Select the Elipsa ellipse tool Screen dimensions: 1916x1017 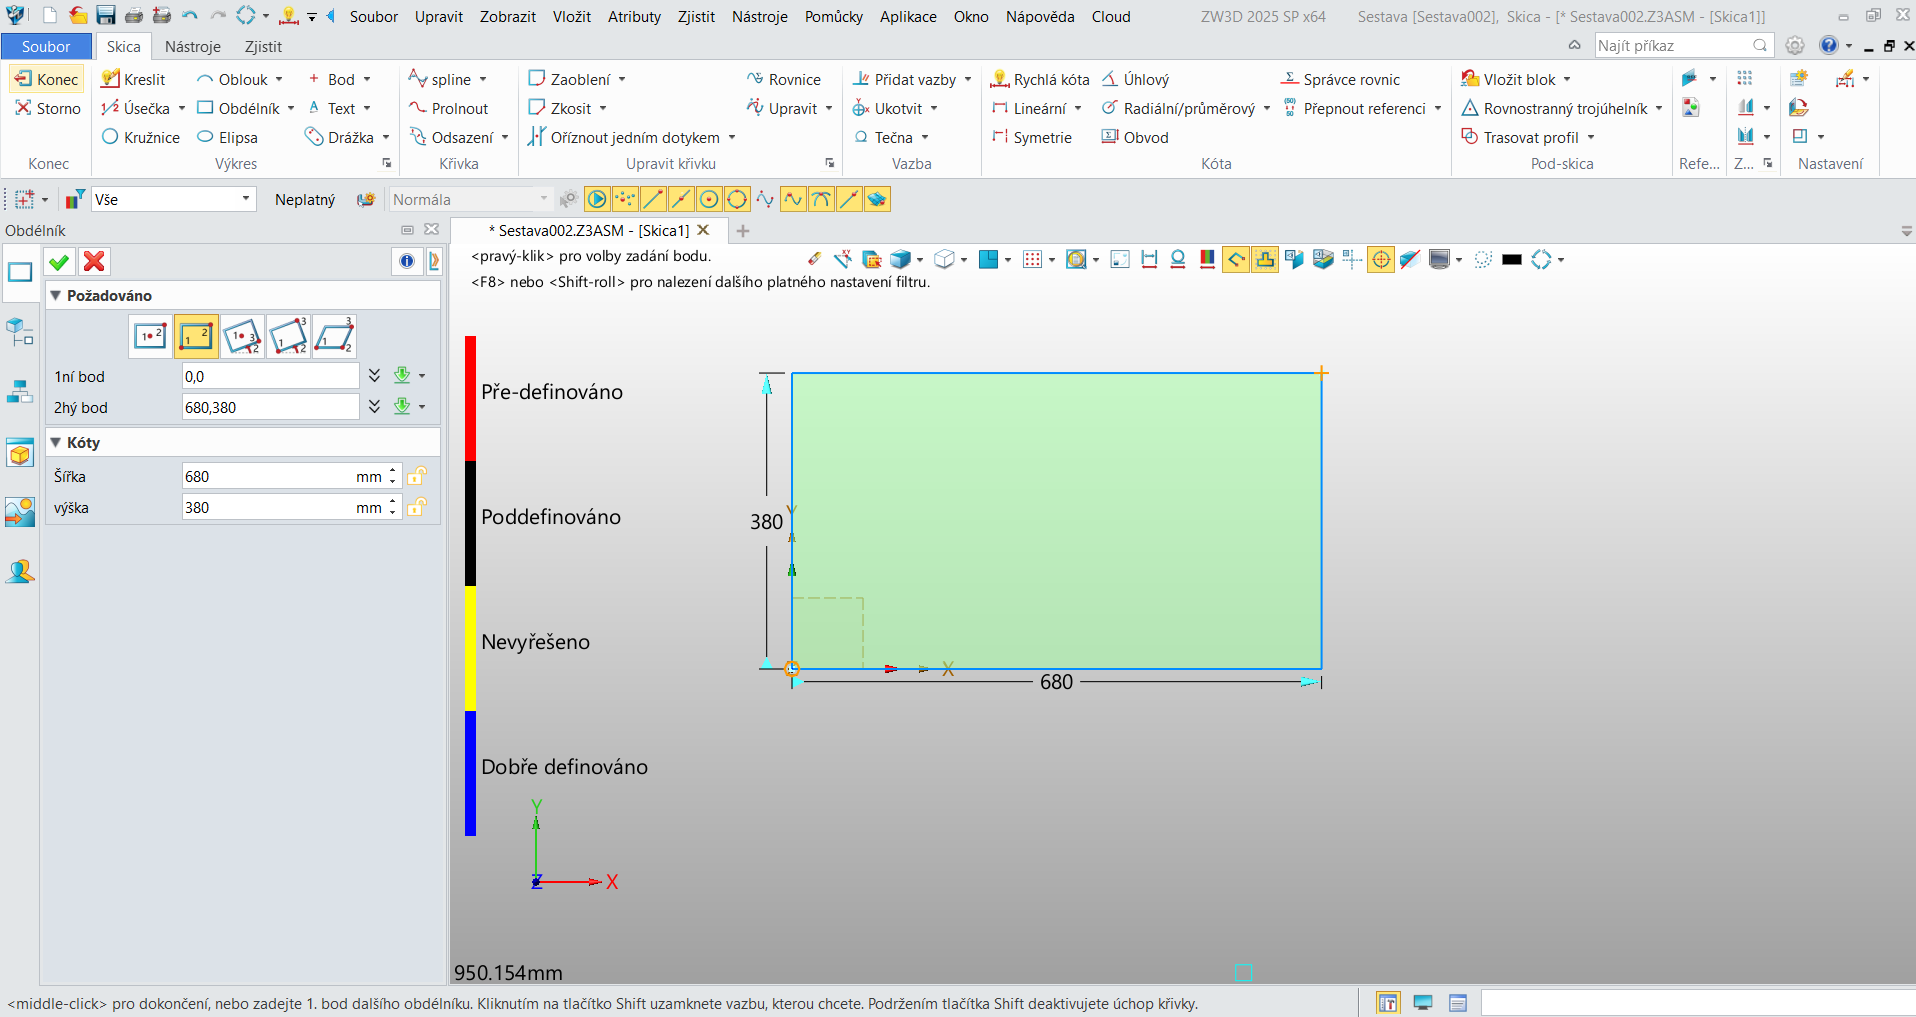pyautogui.click(x=227, y=137)
